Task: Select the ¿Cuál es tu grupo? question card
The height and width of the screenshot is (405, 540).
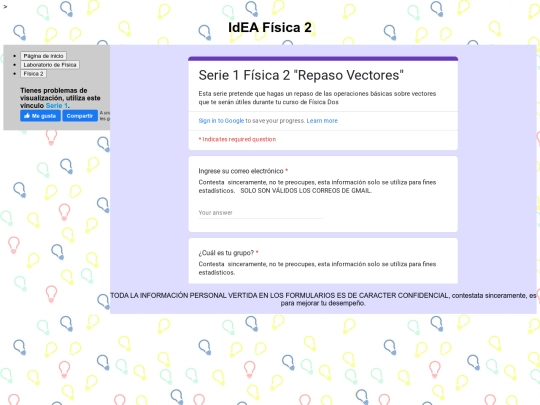Action: pos(323,261)
